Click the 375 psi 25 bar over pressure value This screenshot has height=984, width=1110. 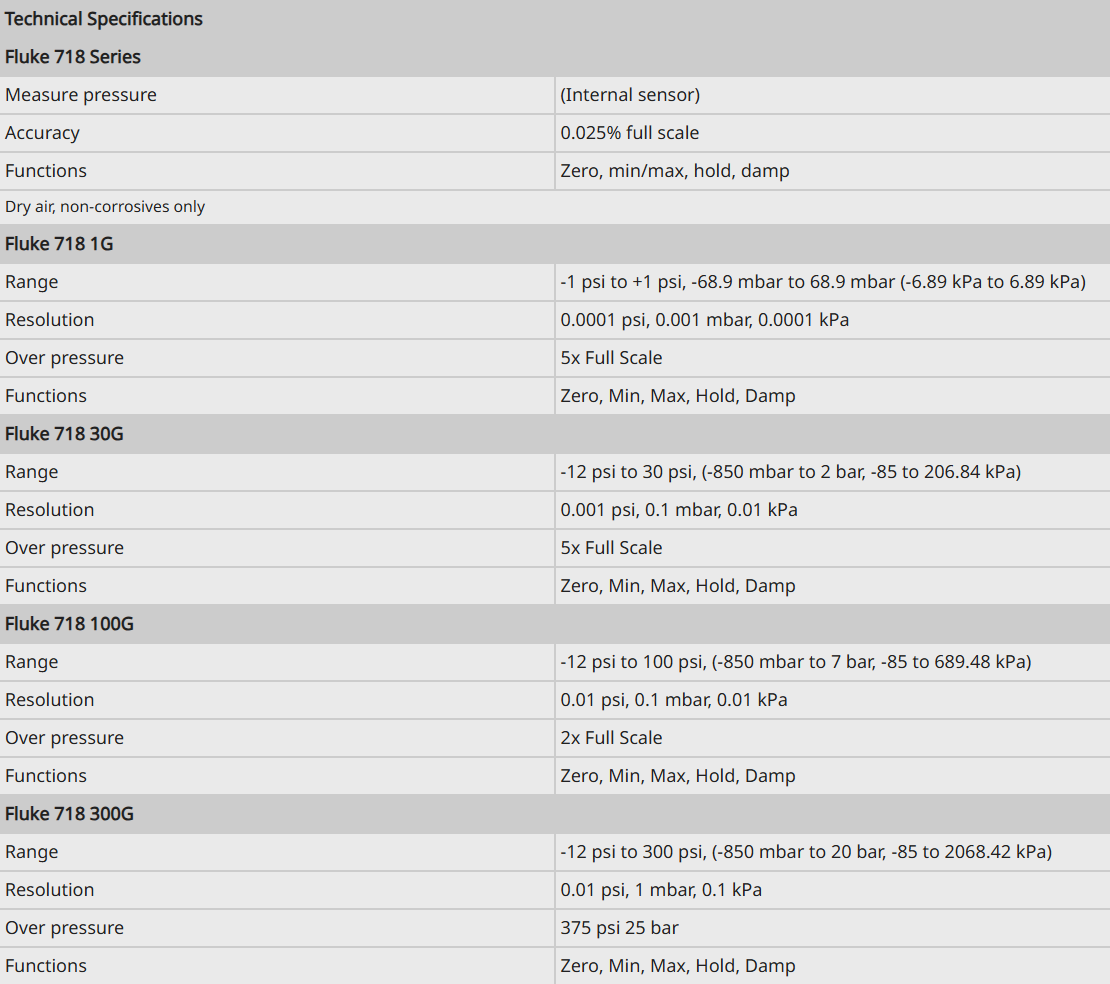619,928
